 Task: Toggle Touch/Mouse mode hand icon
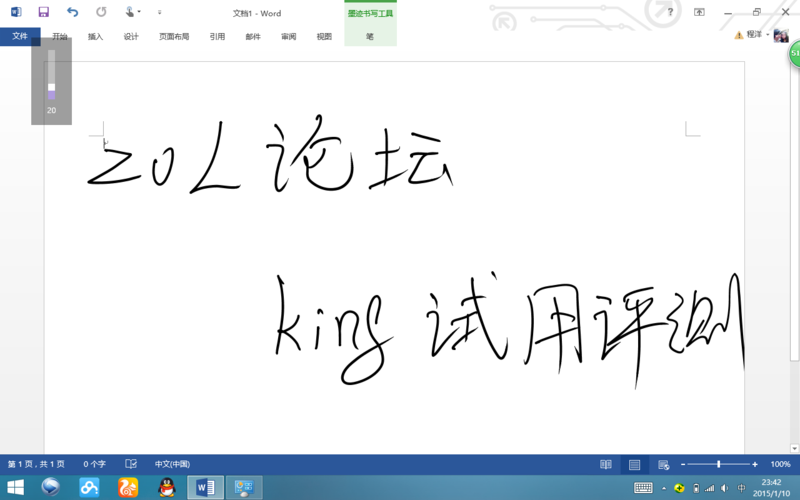[130, 12]
